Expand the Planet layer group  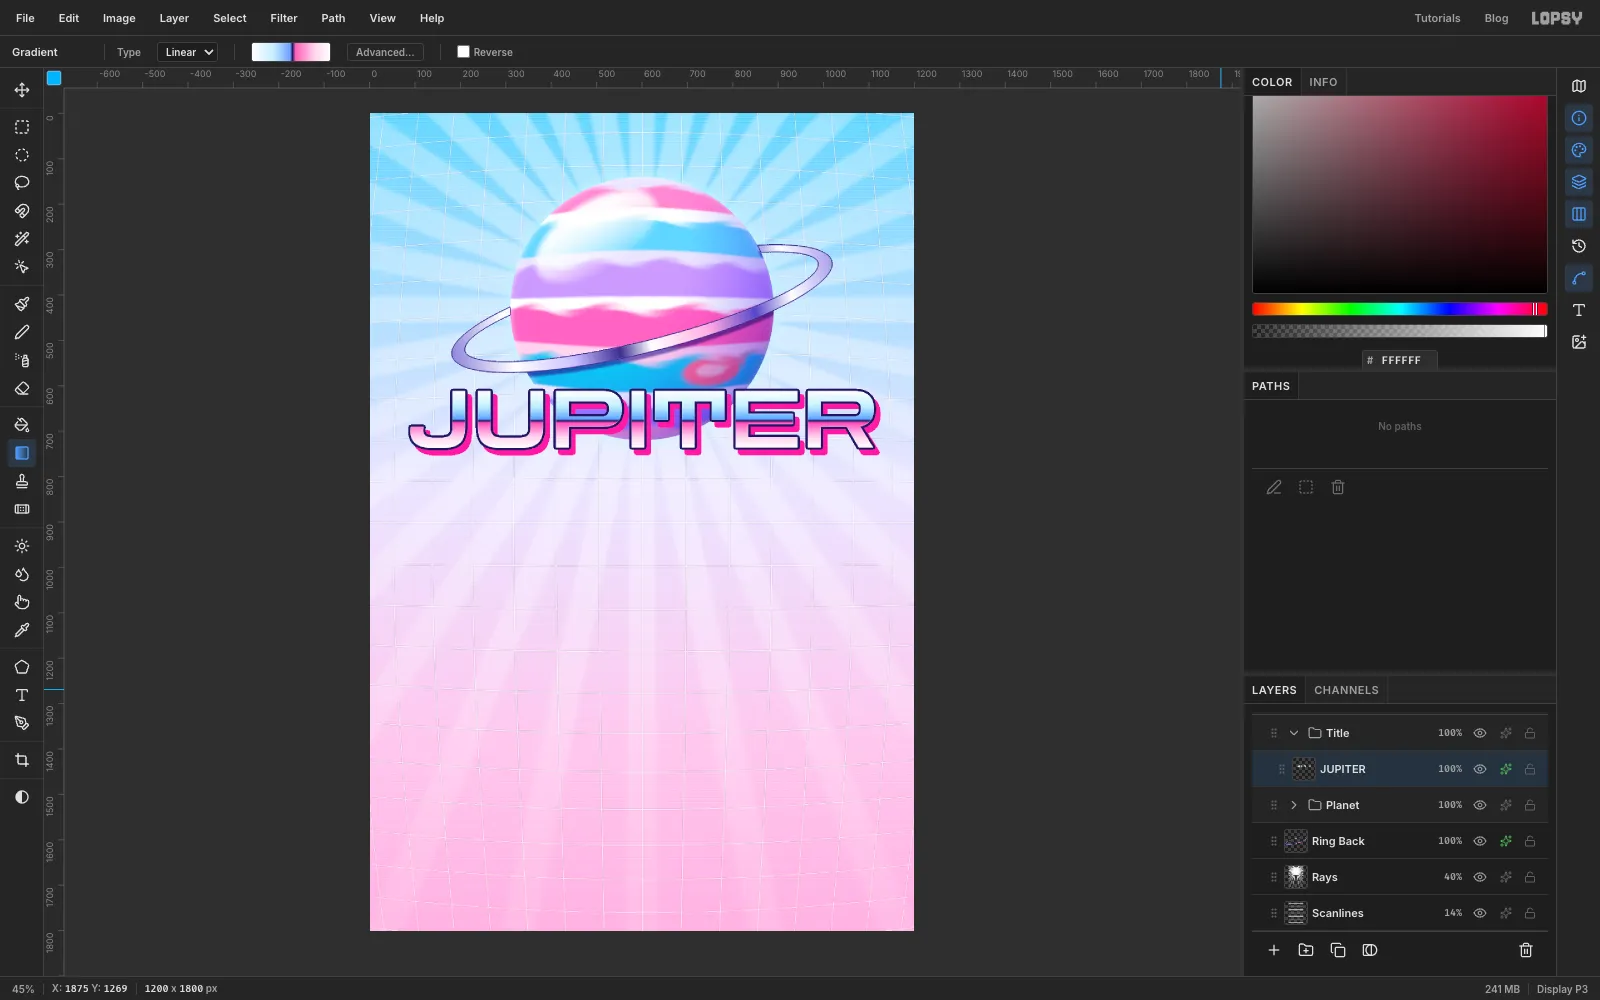click(x=1294, y=805)
